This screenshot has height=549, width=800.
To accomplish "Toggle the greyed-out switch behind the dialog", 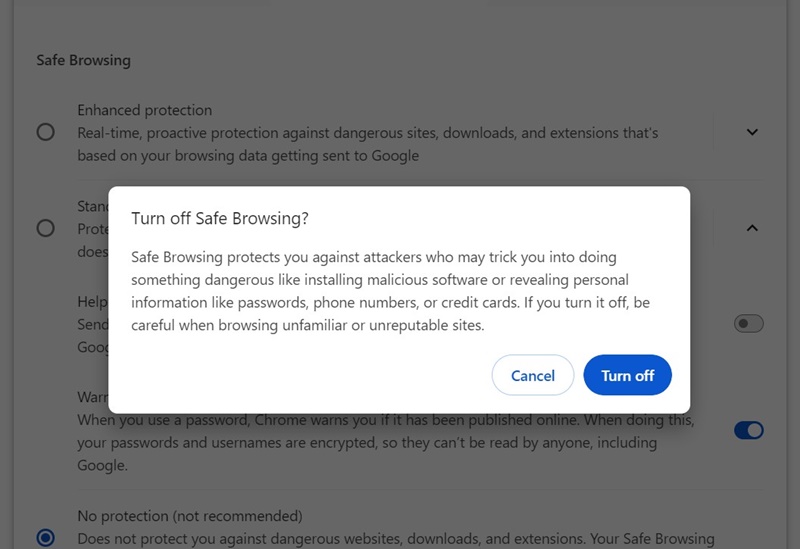I will point(748,323).
